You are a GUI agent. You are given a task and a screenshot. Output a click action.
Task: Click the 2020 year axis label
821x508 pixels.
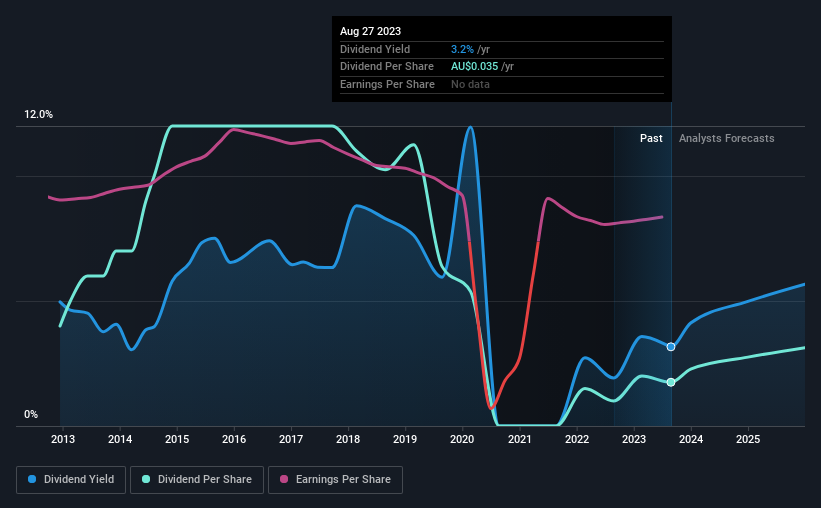(462, 439)
